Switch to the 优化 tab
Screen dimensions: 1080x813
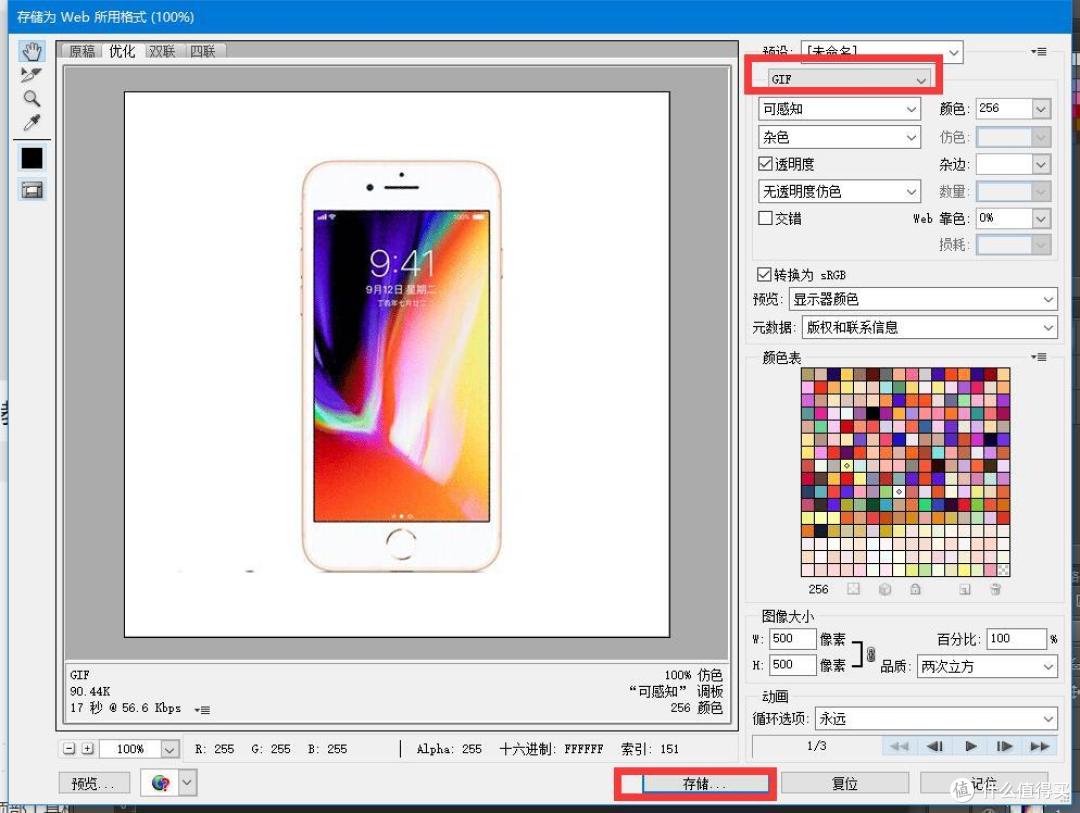(122, 51)
